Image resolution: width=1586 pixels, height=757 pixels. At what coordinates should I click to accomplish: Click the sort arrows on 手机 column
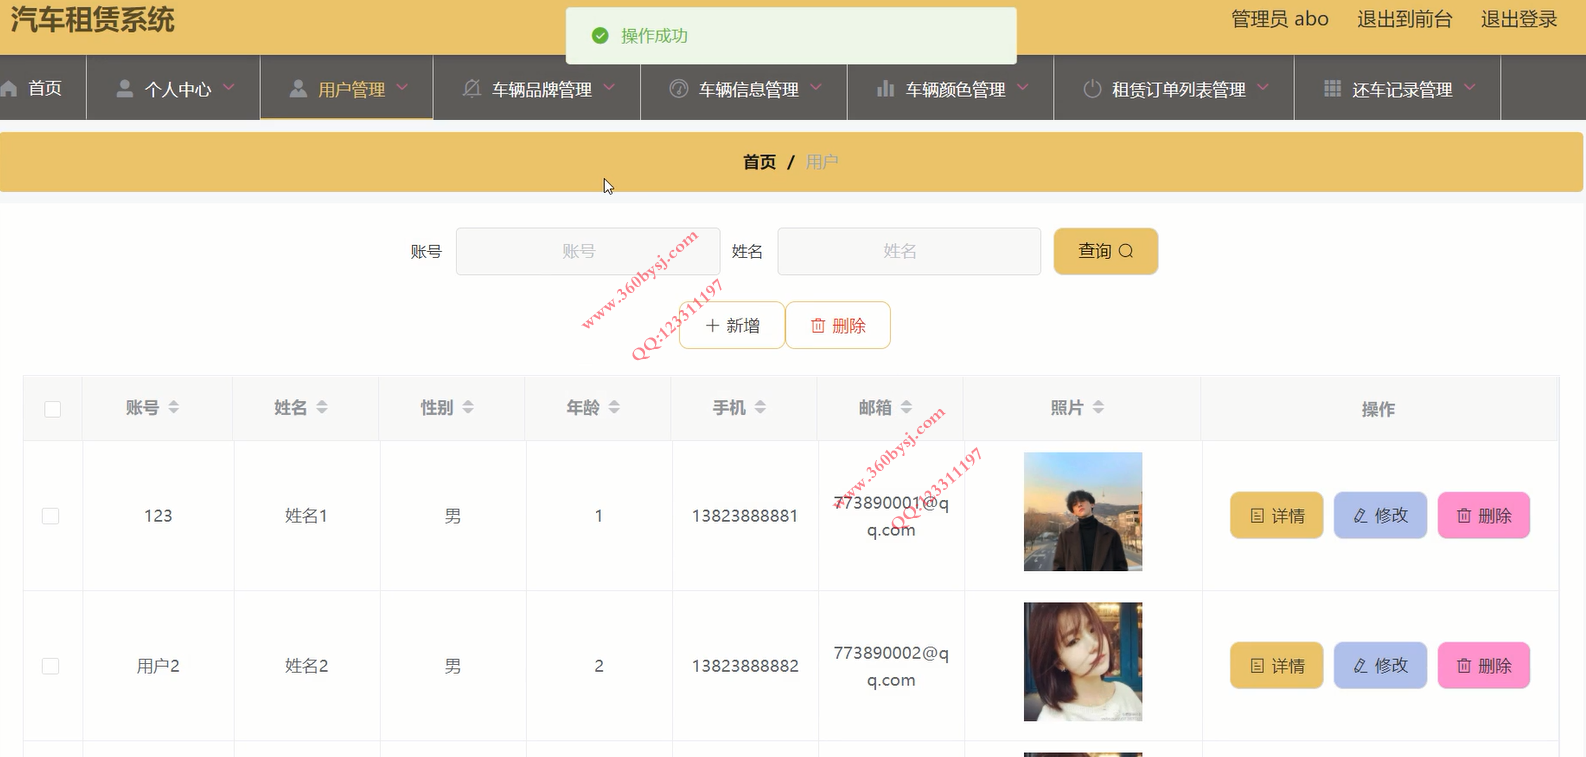760,407
